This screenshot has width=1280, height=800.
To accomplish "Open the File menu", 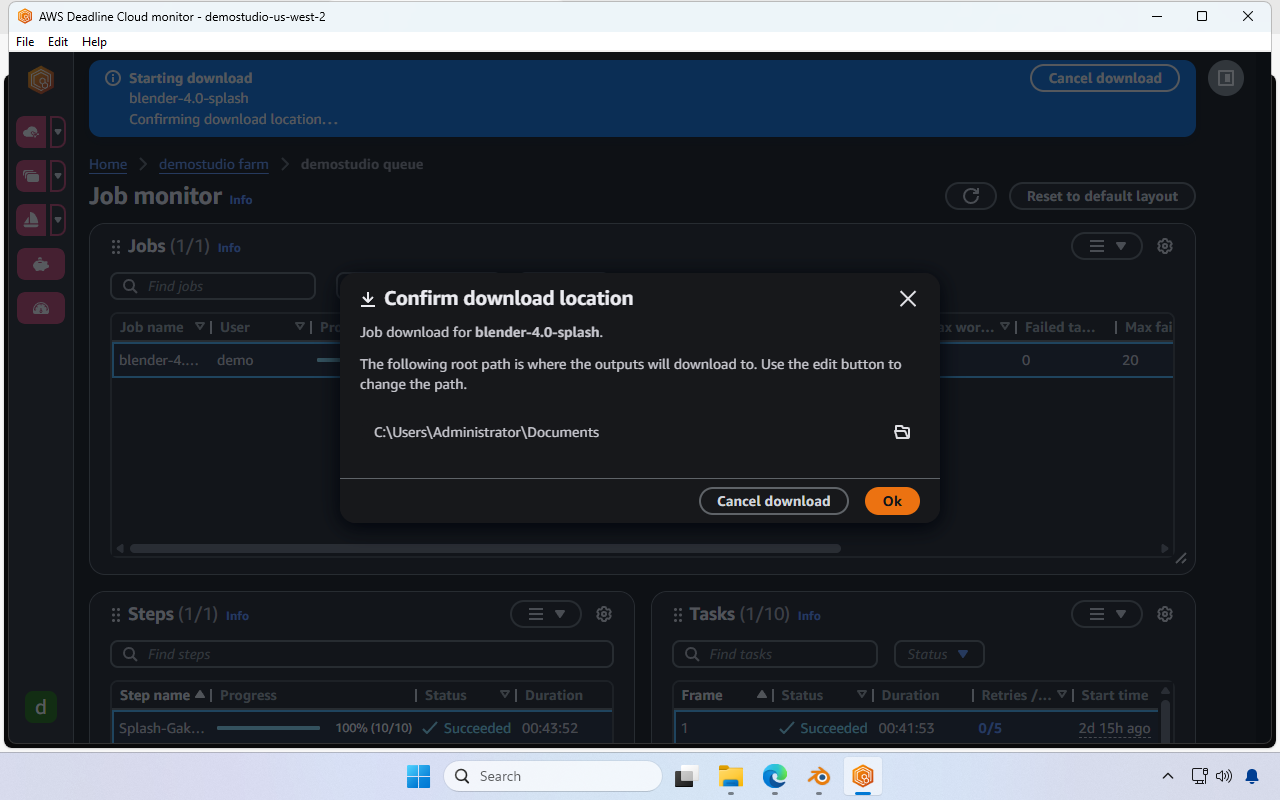I will [24, 42].
